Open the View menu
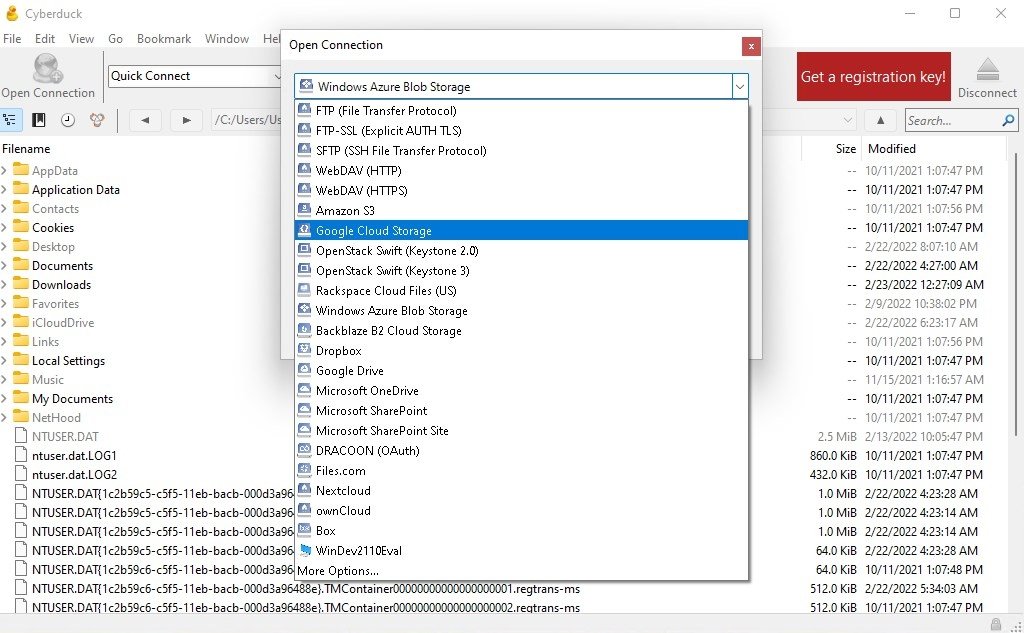The image size is (1024, 633). [81, 39]
